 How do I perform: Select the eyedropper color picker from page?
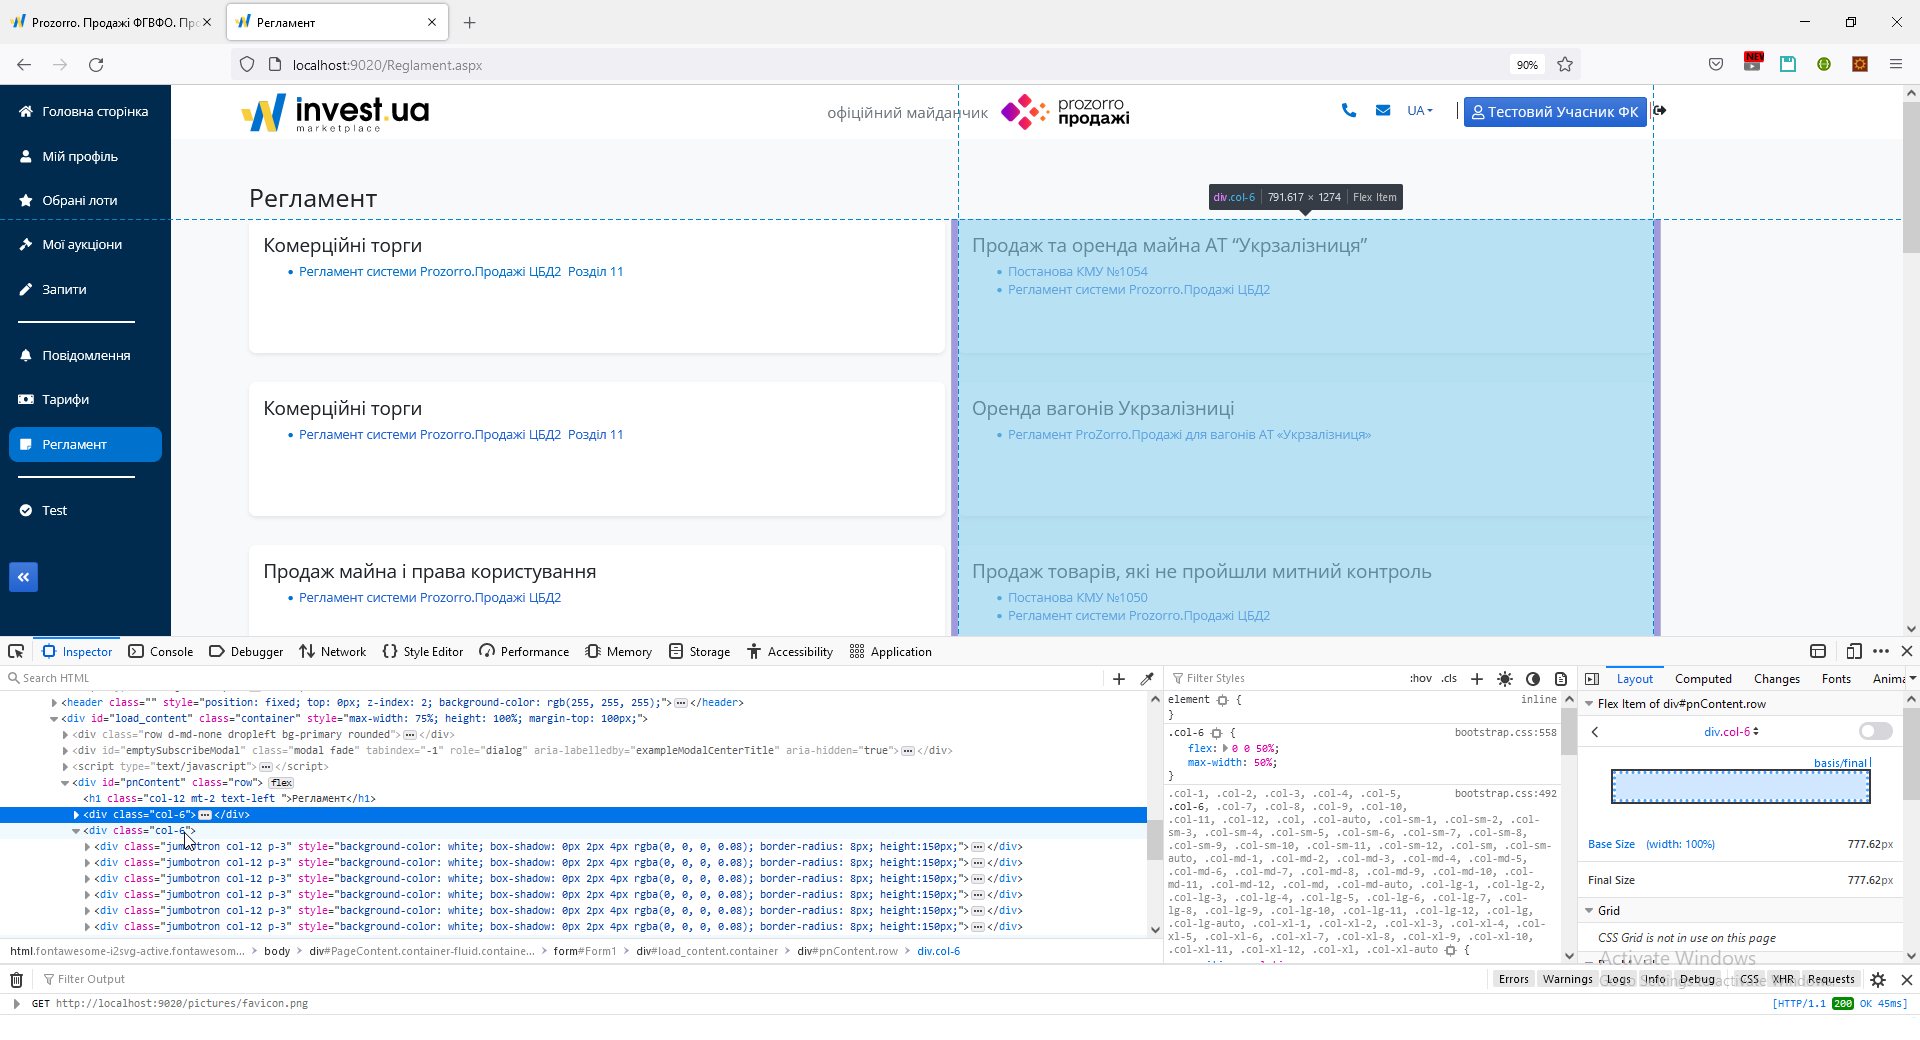click(1147, 678)
